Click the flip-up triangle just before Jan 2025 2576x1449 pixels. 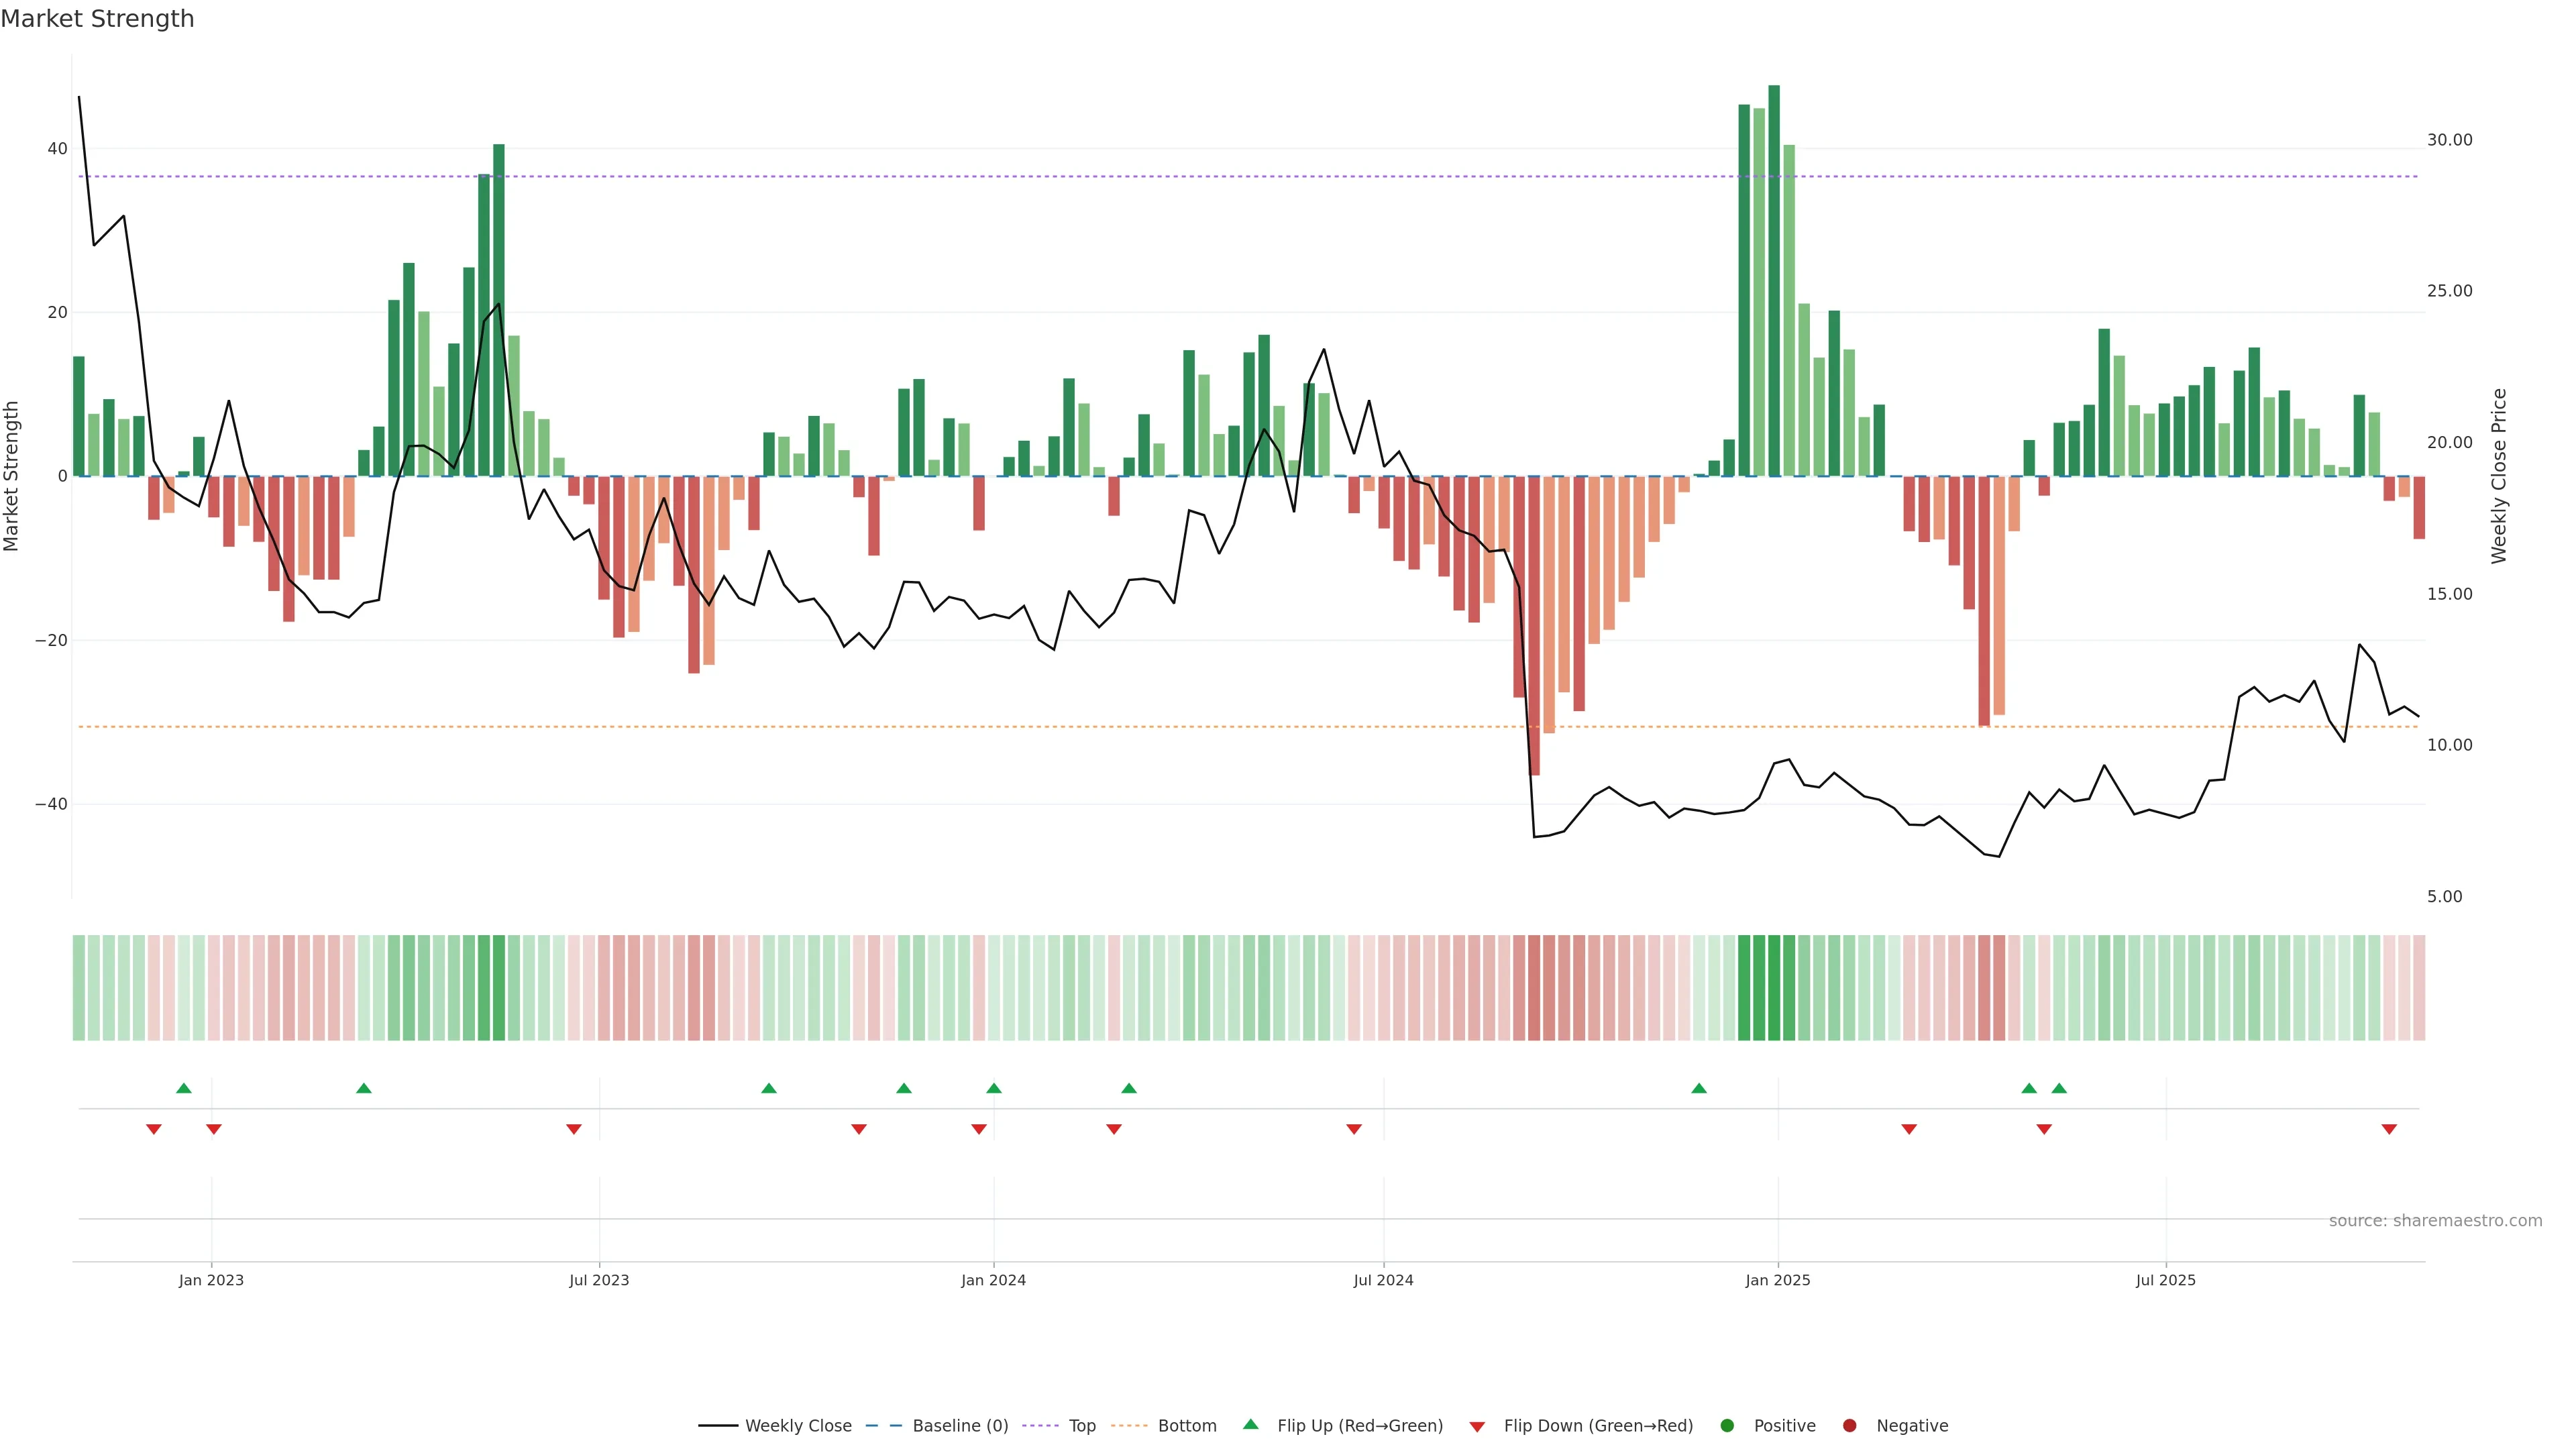tap(1698, 1088)
